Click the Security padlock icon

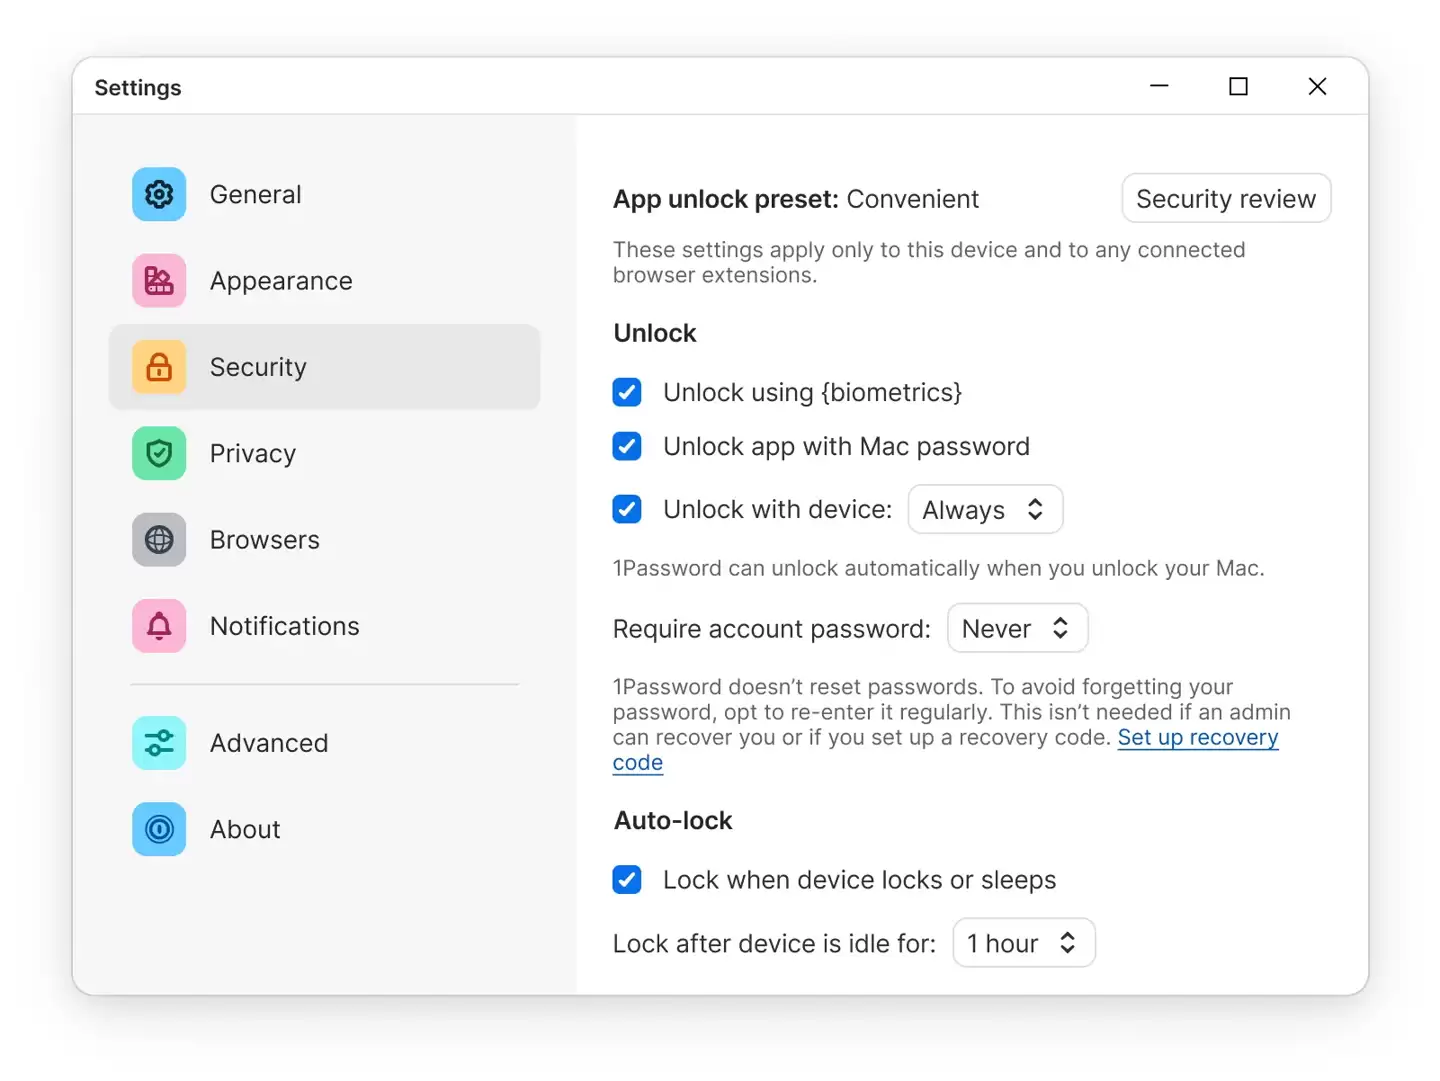click(158, 367)
